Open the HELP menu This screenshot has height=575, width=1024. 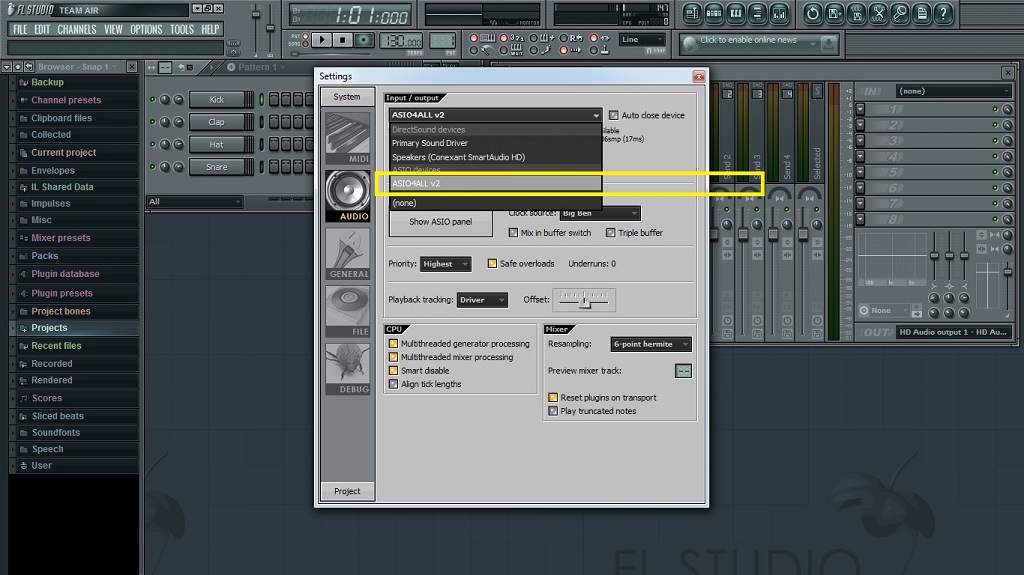point(210,29)
